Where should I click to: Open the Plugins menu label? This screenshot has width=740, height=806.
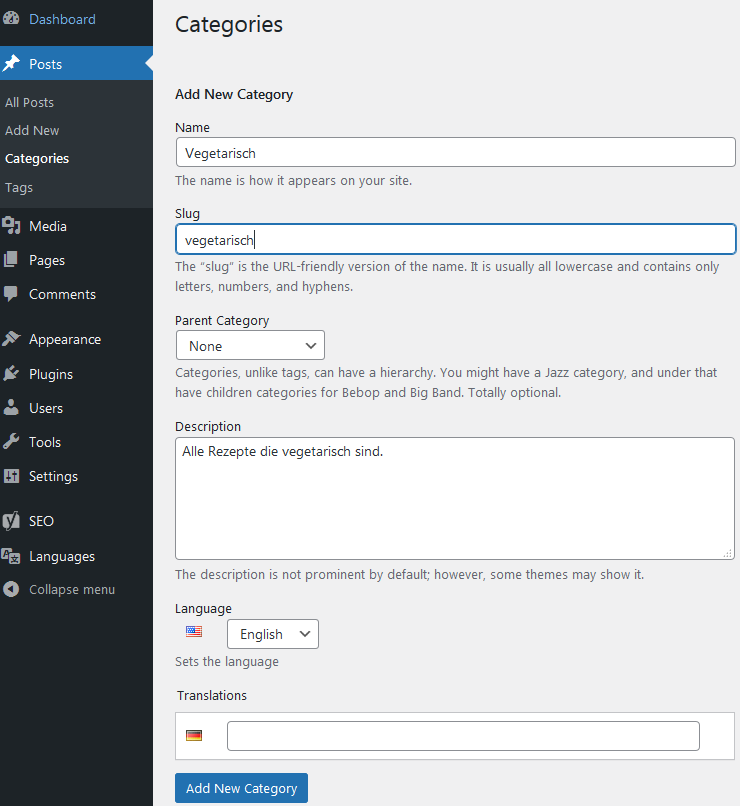click(x=51, y=374)
